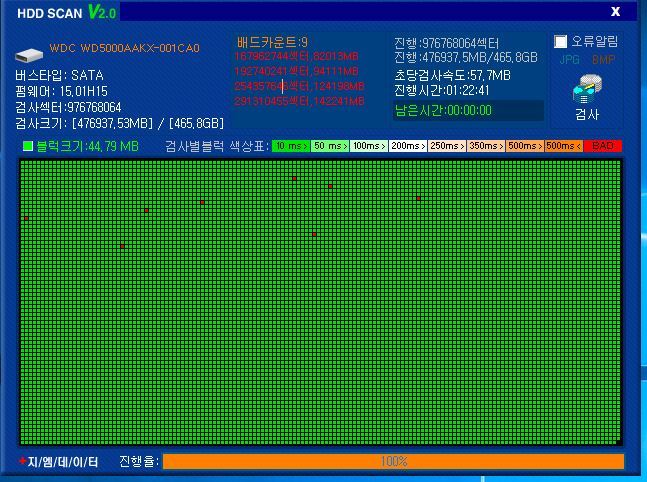This screenshot has height=482, width=647.
Task: Click the 진행율 label
Action: [x=139, y=461]
